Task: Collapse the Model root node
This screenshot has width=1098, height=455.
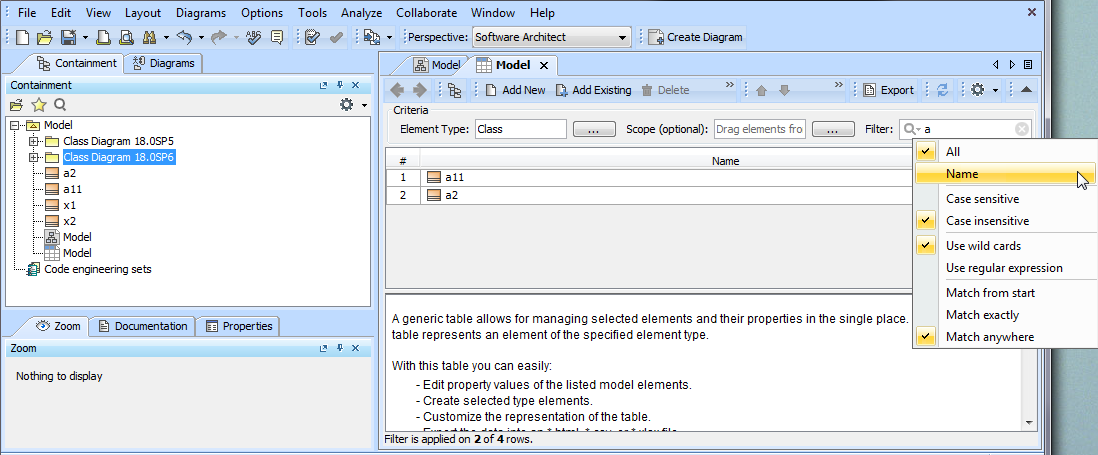Action: [x=15, y=125]
